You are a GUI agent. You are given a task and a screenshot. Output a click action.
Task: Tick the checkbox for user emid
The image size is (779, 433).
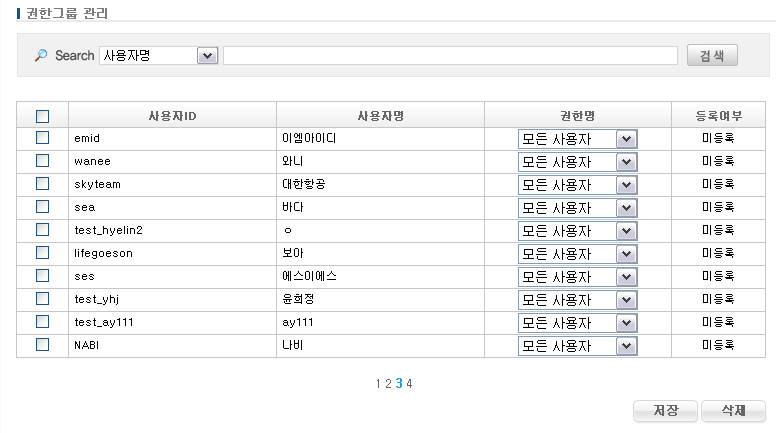pos(43,138)
